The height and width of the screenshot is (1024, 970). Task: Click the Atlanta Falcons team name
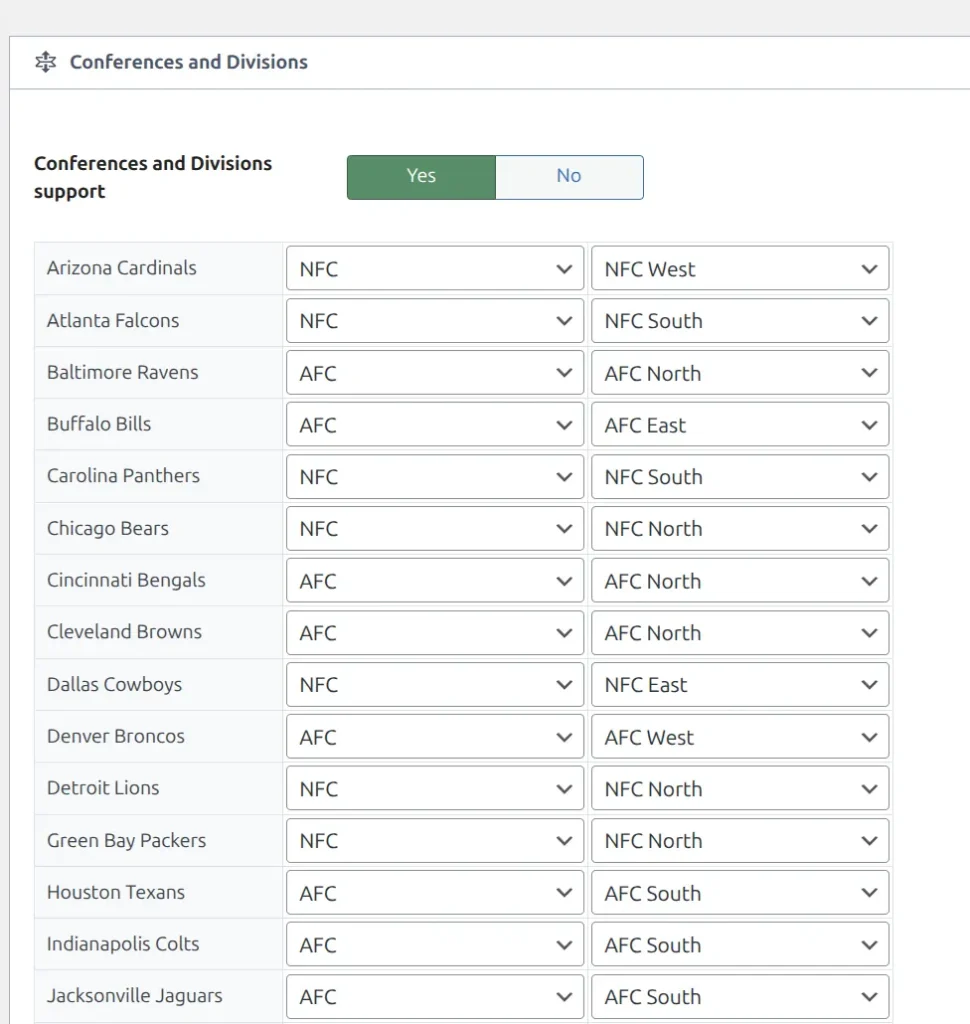pos(113,320)
